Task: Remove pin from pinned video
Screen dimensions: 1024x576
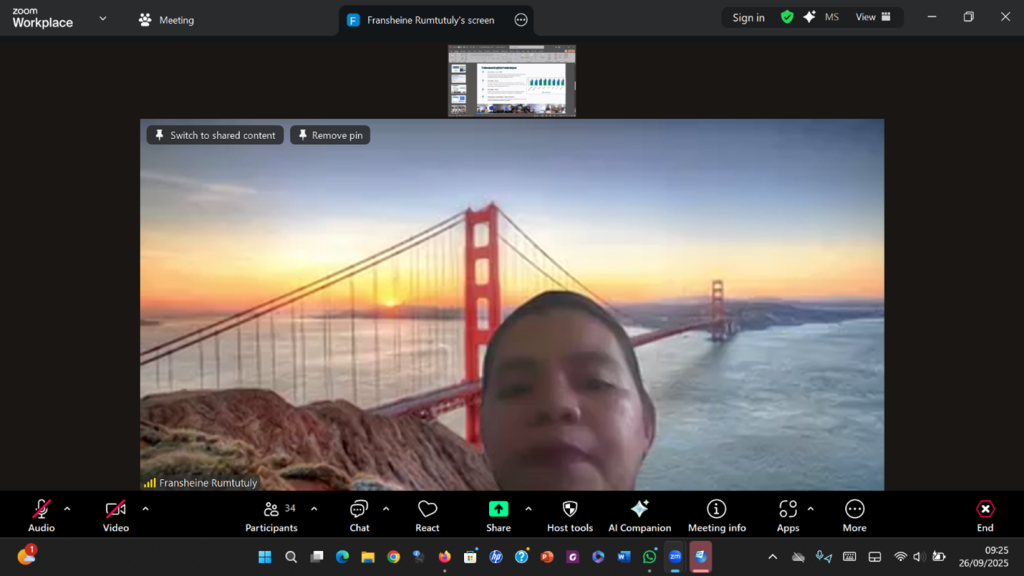Action: (x=330, y=135)
